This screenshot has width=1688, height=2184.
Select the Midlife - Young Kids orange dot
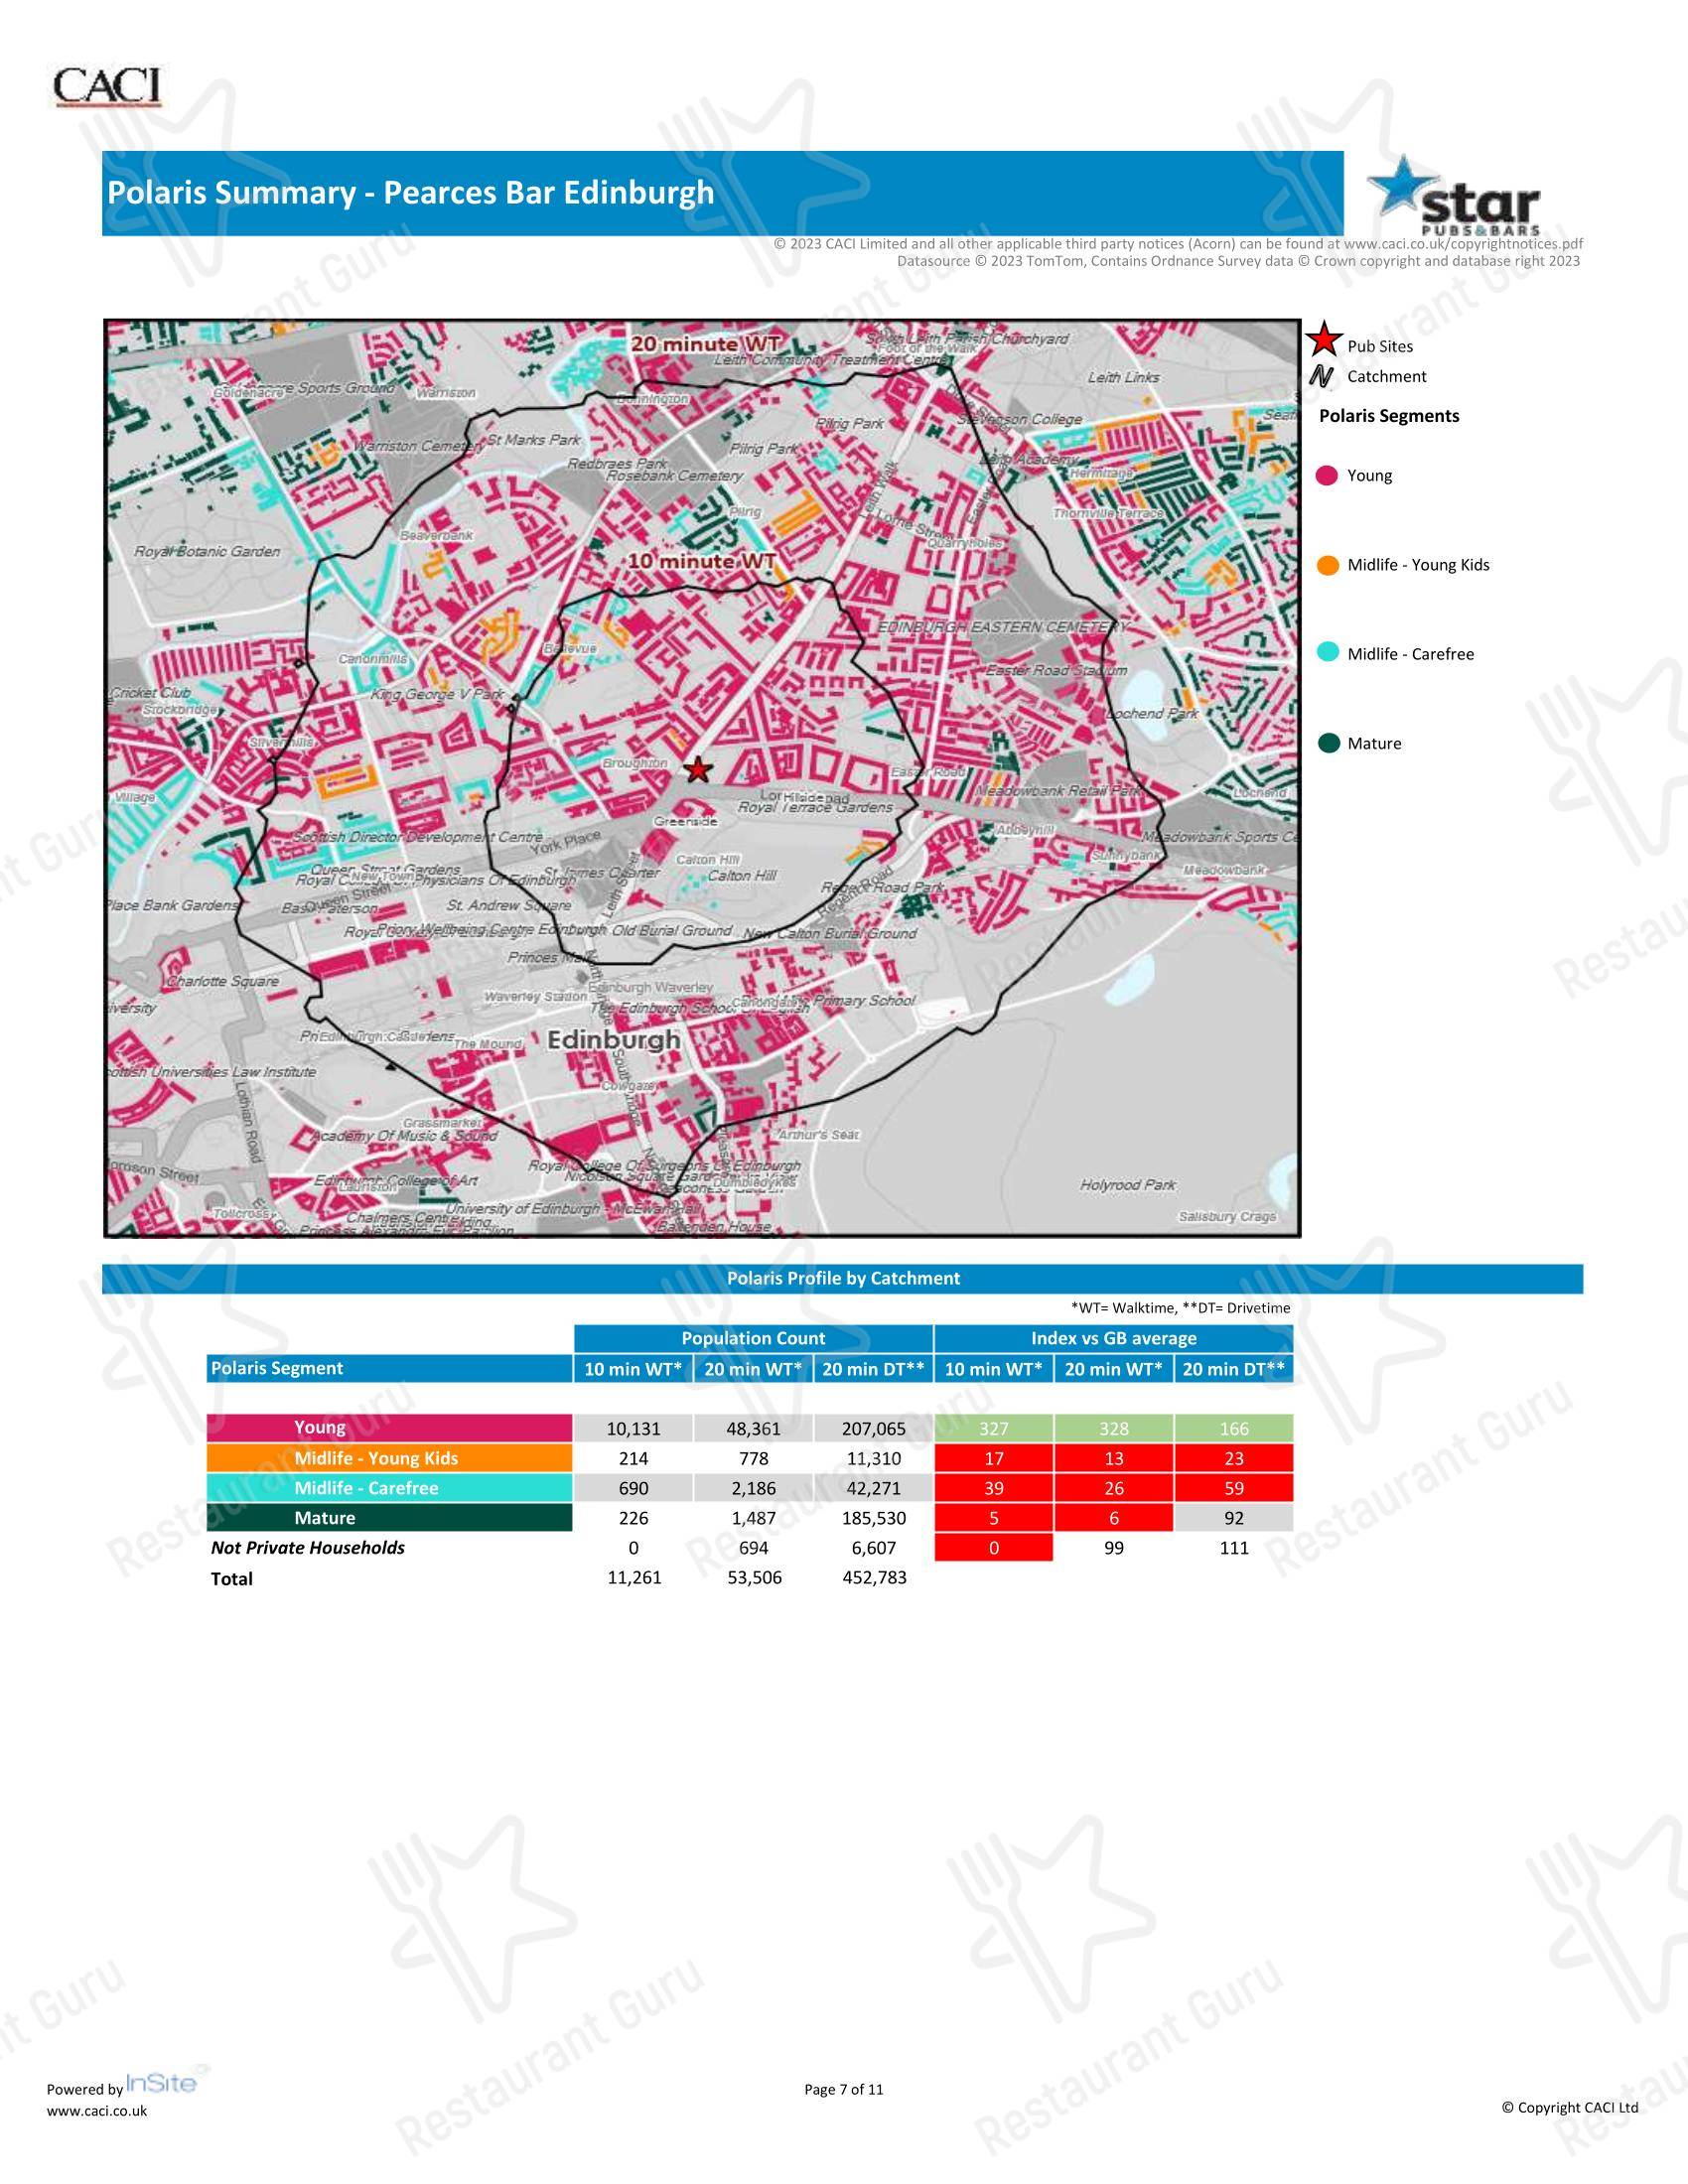[x=1328, y=565]
